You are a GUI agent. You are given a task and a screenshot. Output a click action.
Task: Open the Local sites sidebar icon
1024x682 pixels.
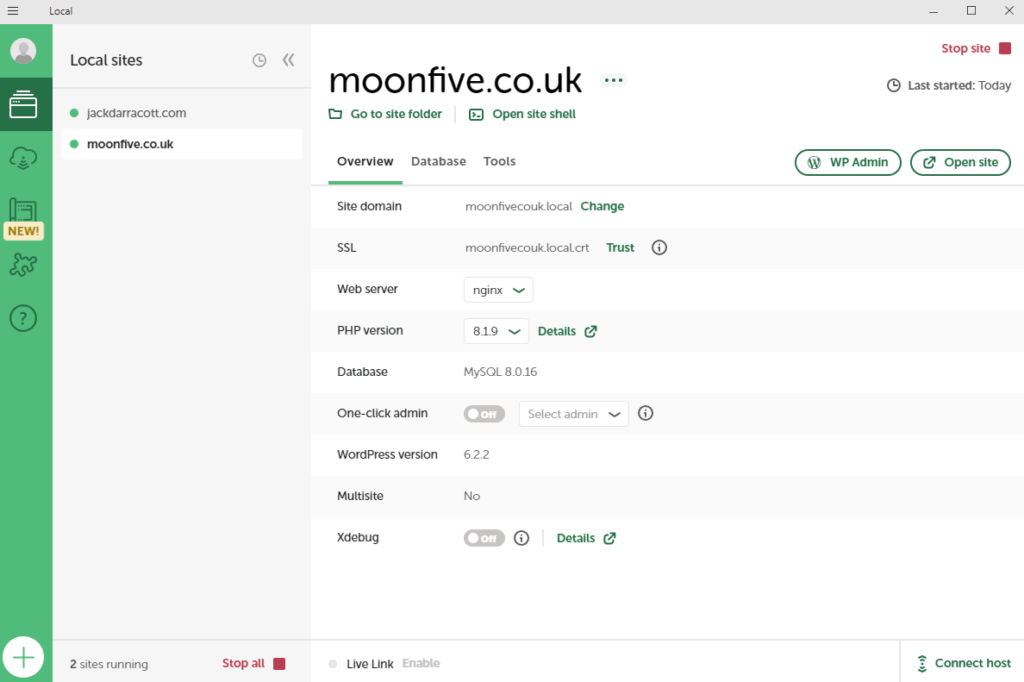click(24, 105)
